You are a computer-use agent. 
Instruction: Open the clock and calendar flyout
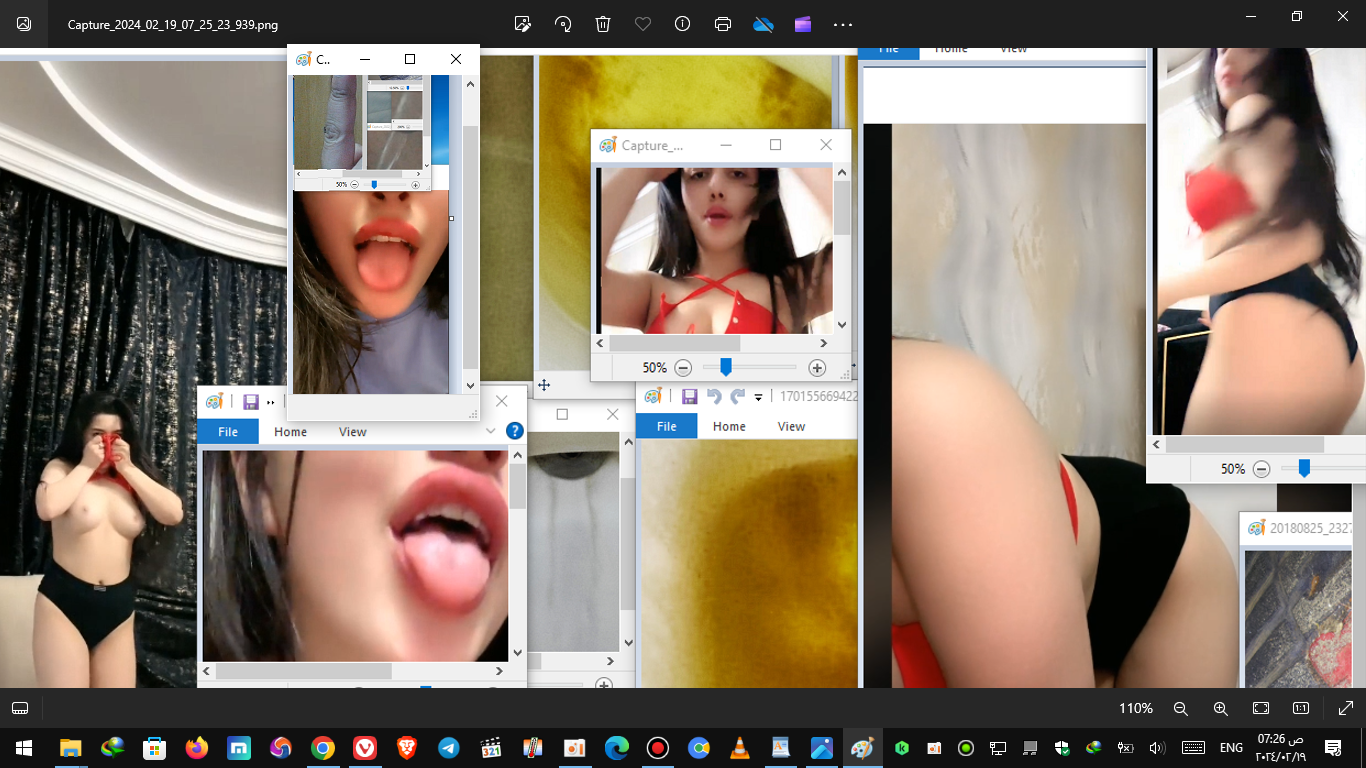[1280, 747]
